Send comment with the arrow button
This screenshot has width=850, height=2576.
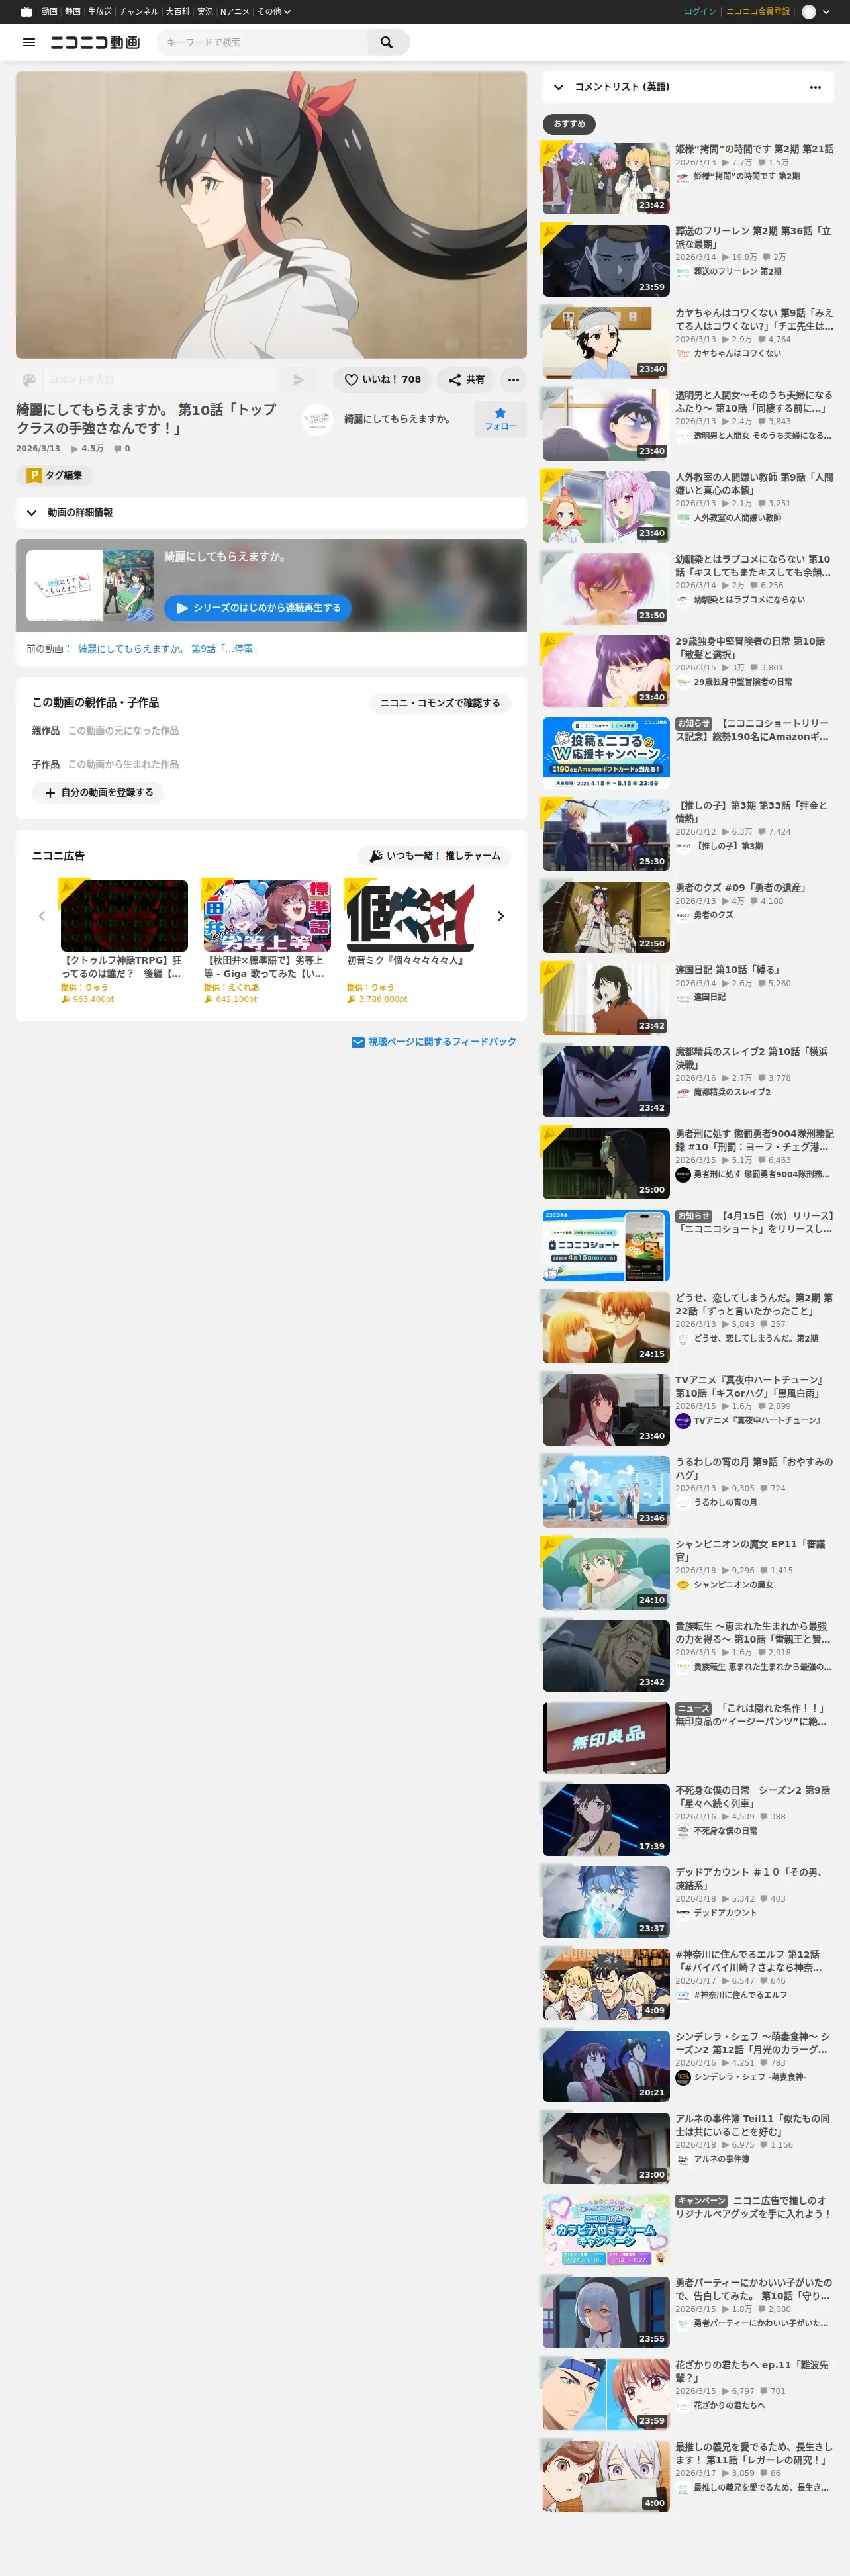[298, 380]
